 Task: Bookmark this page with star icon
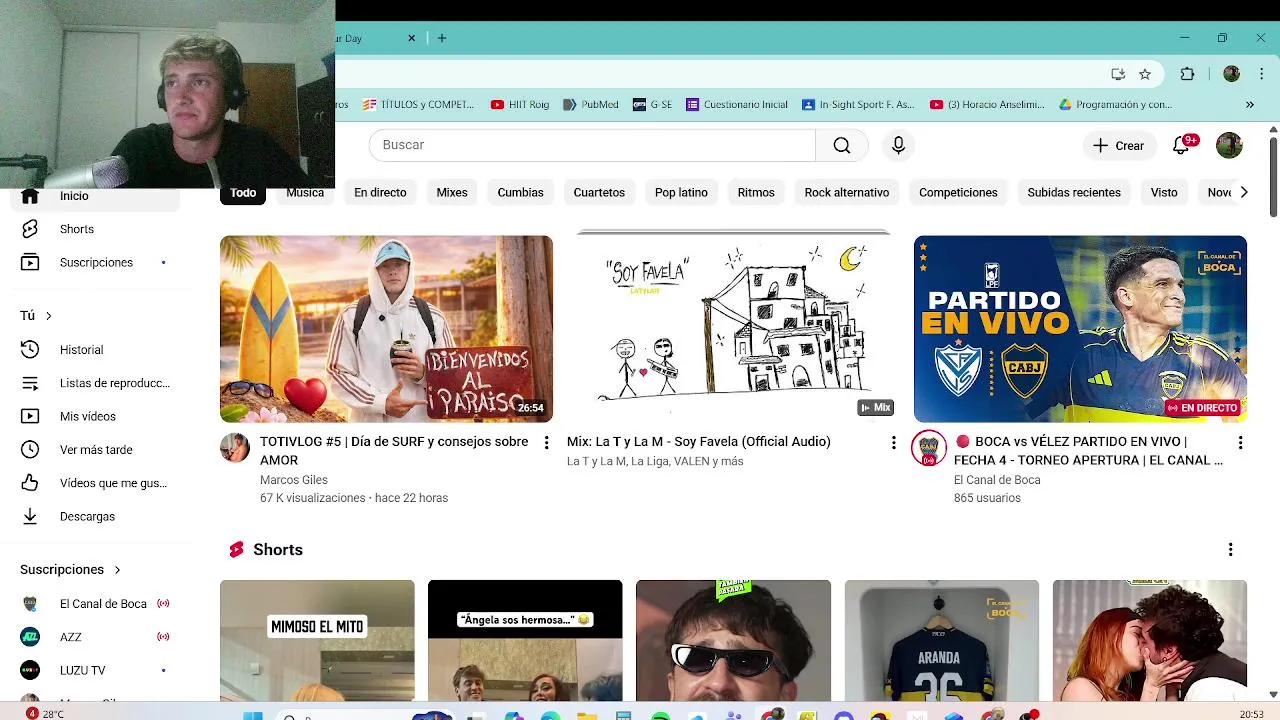(x=1145, y=74)
